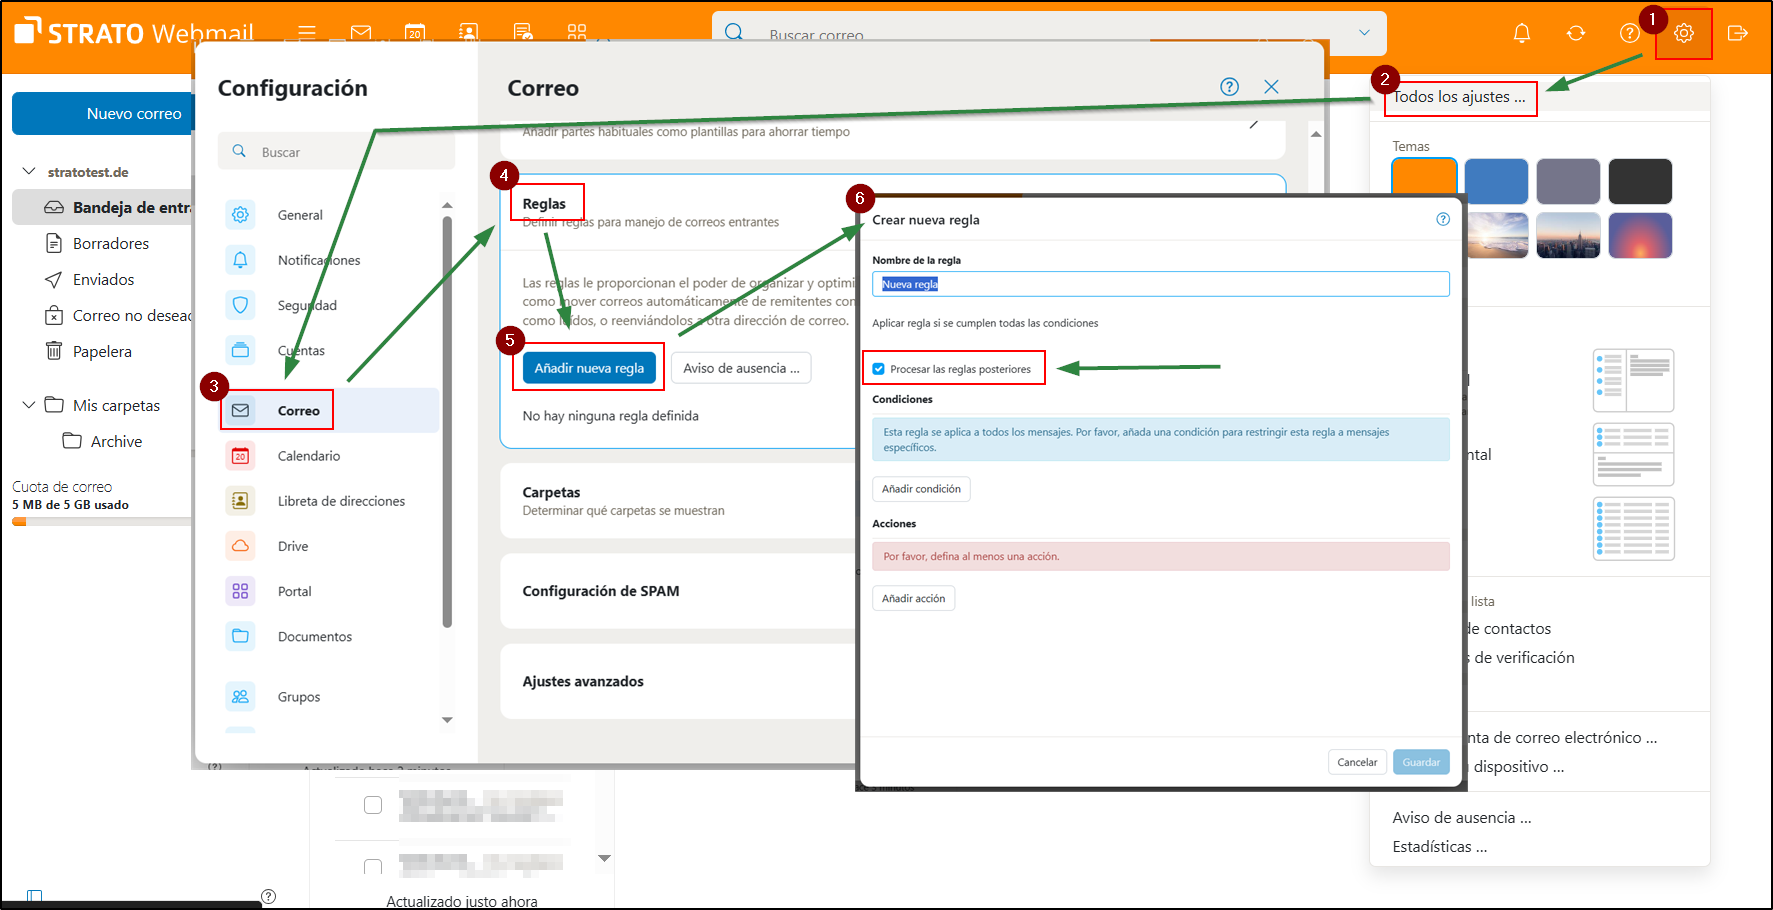This screenshot has width=1773, height=910.
Task: Choose the blue theme swatch
Action: tap(1495, 181)
